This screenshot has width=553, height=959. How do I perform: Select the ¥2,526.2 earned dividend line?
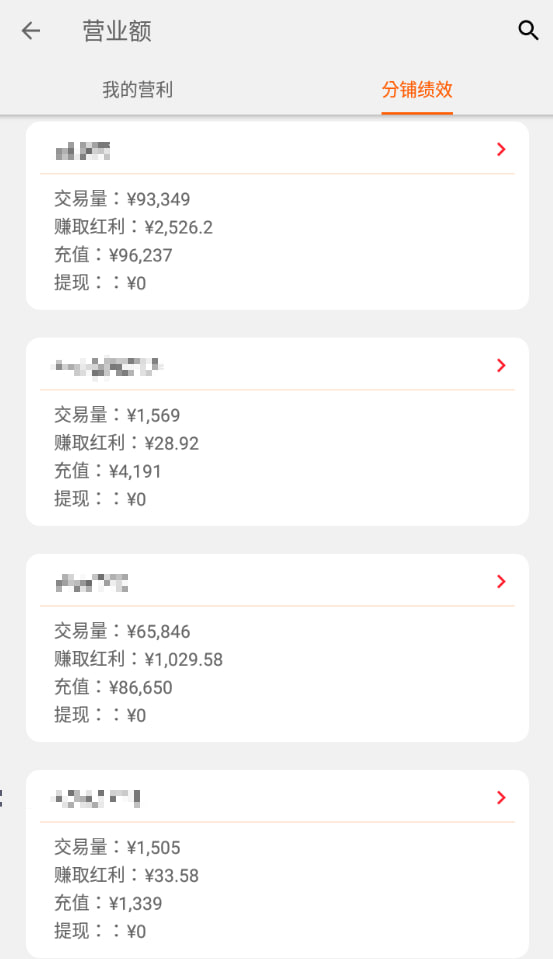pyautogui.click(x=133, y=227)
